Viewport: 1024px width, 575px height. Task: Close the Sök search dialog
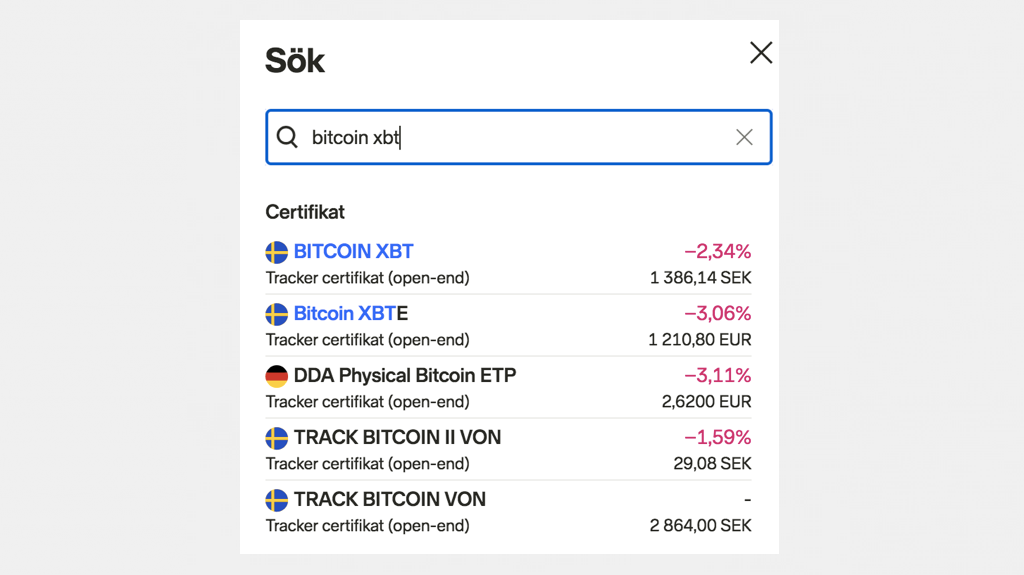pos(761,53)
